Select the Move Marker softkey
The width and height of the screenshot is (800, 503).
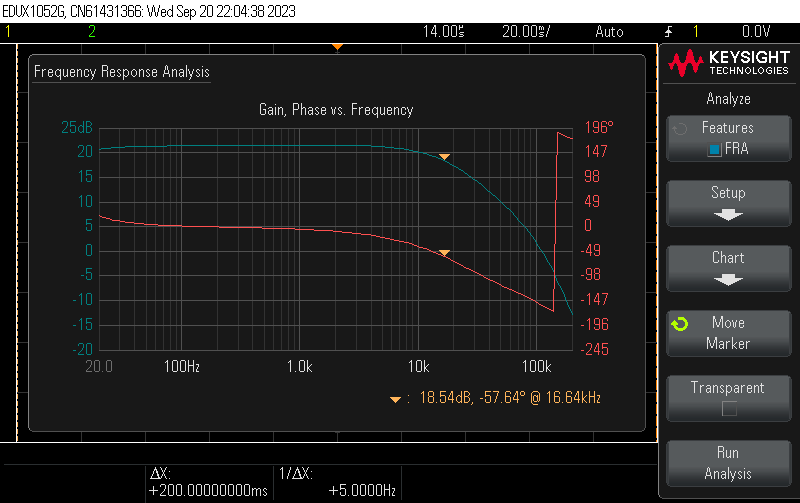coord(729,333)
